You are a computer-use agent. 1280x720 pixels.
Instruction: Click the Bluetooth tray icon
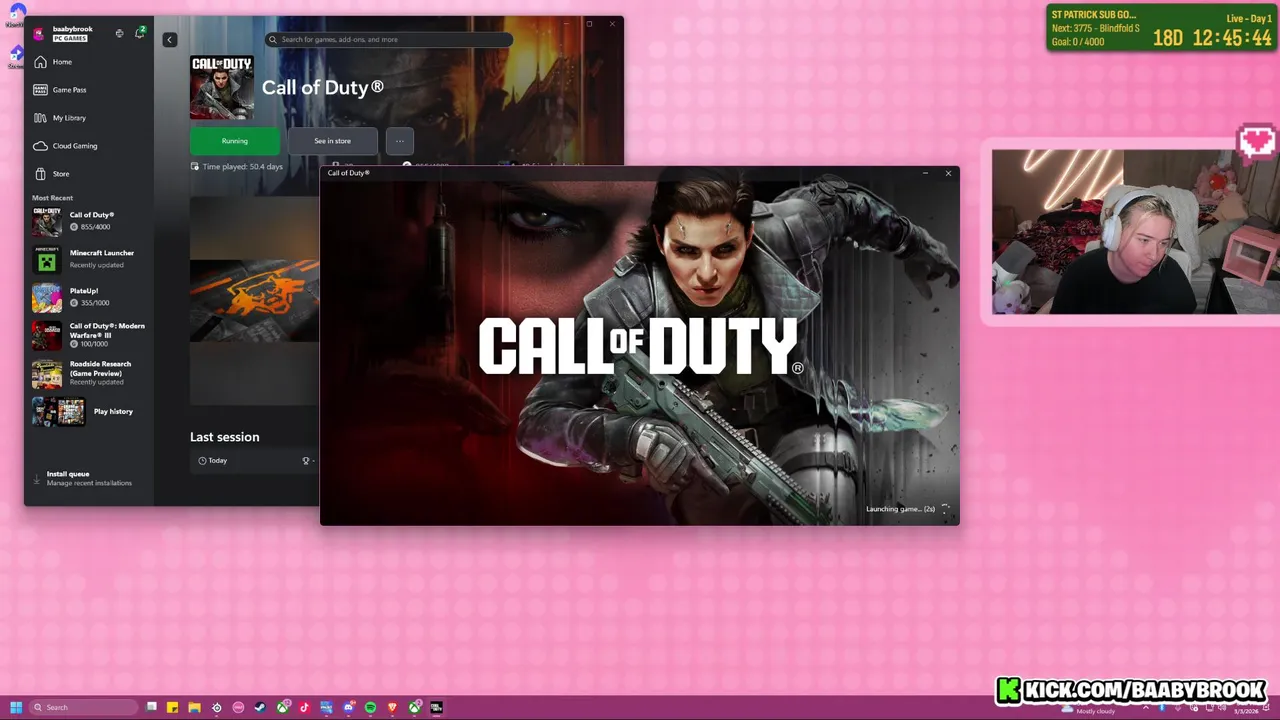[1162, 708]
